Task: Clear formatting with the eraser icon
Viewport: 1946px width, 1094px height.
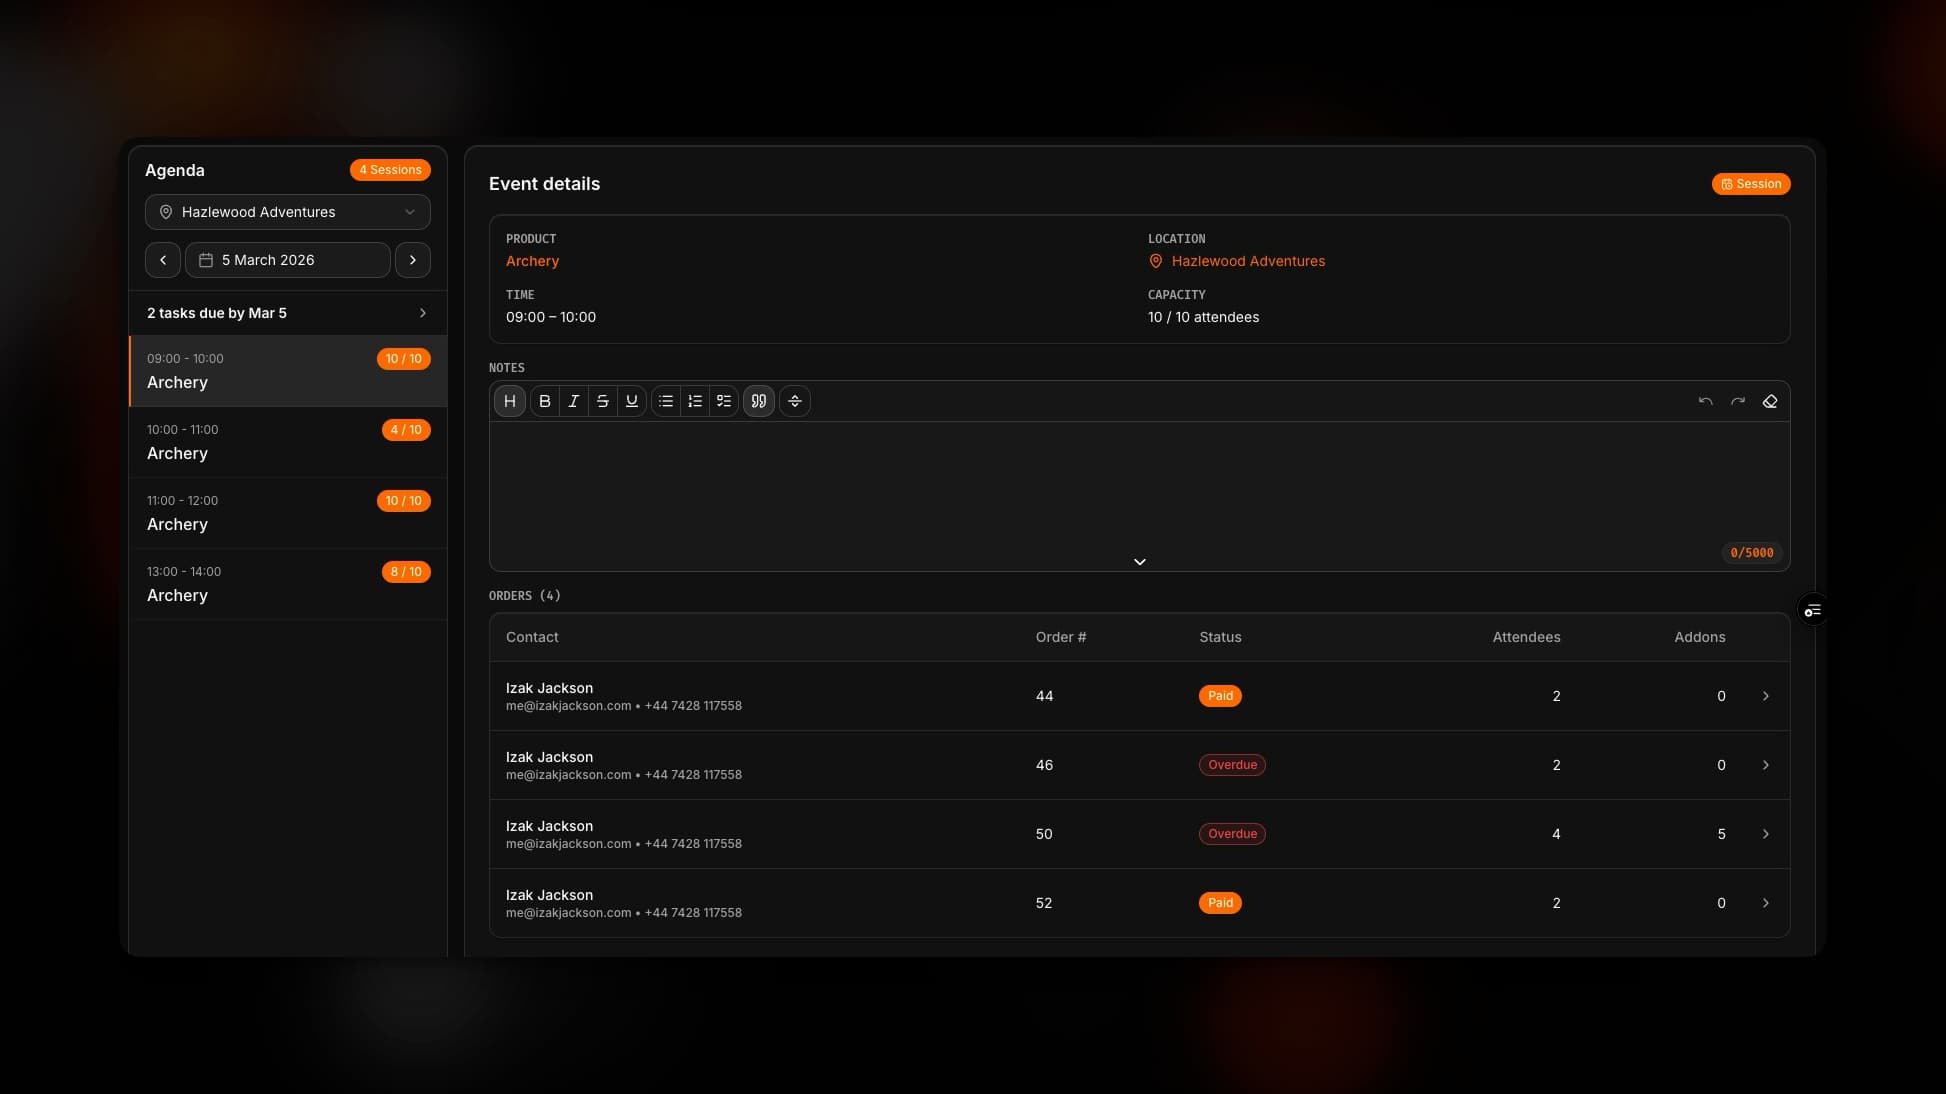Action: [x=1770, y=401]
